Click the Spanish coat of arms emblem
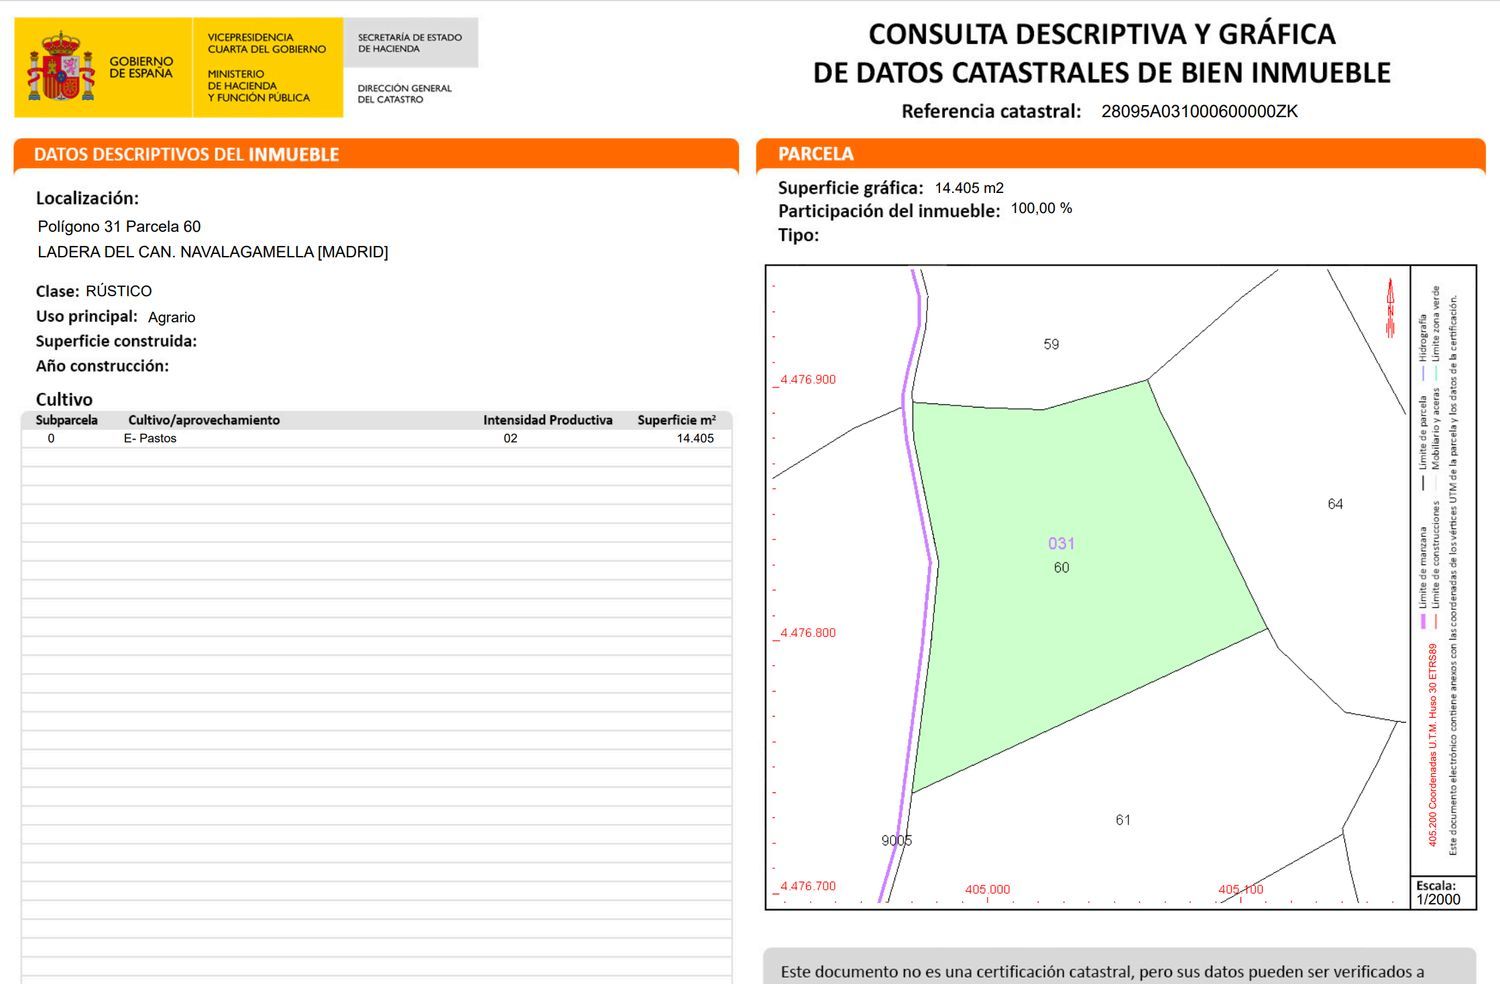 pos(61,67)
